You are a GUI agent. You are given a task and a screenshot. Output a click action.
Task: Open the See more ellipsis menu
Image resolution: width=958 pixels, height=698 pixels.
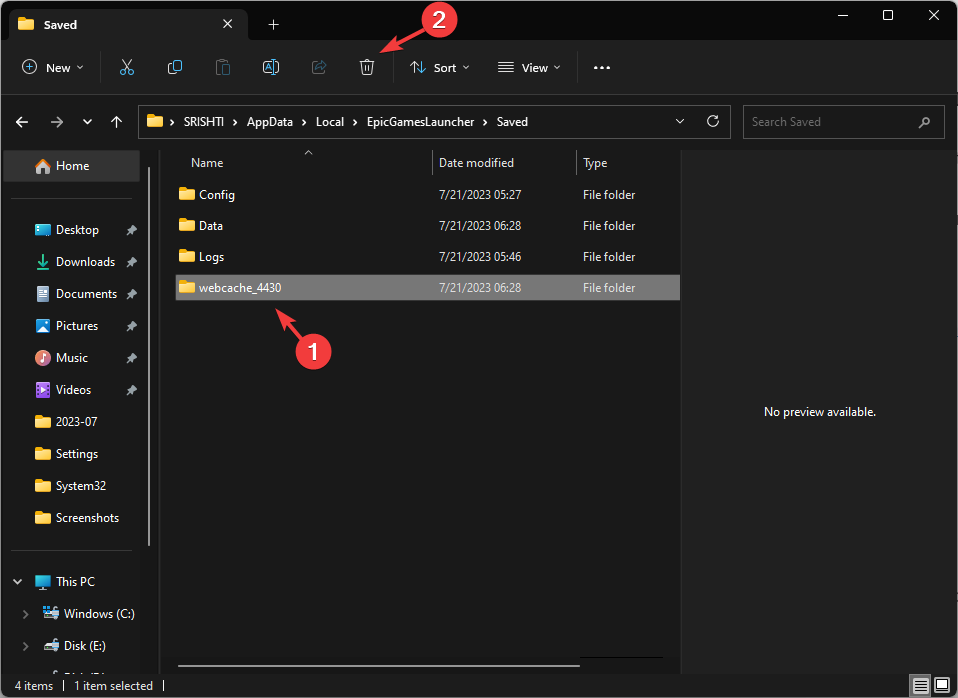pos(602,68)
